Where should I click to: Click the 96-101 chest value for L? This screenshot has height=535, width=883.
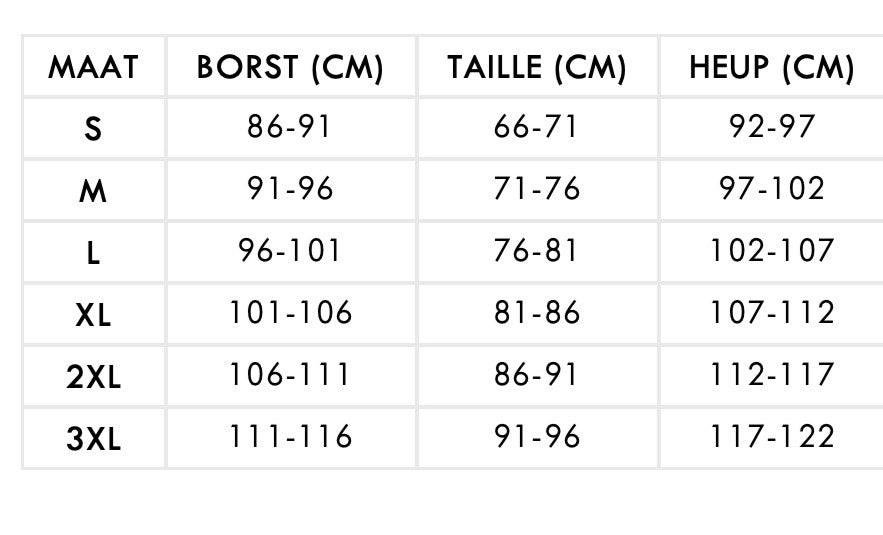coord(289,250)
